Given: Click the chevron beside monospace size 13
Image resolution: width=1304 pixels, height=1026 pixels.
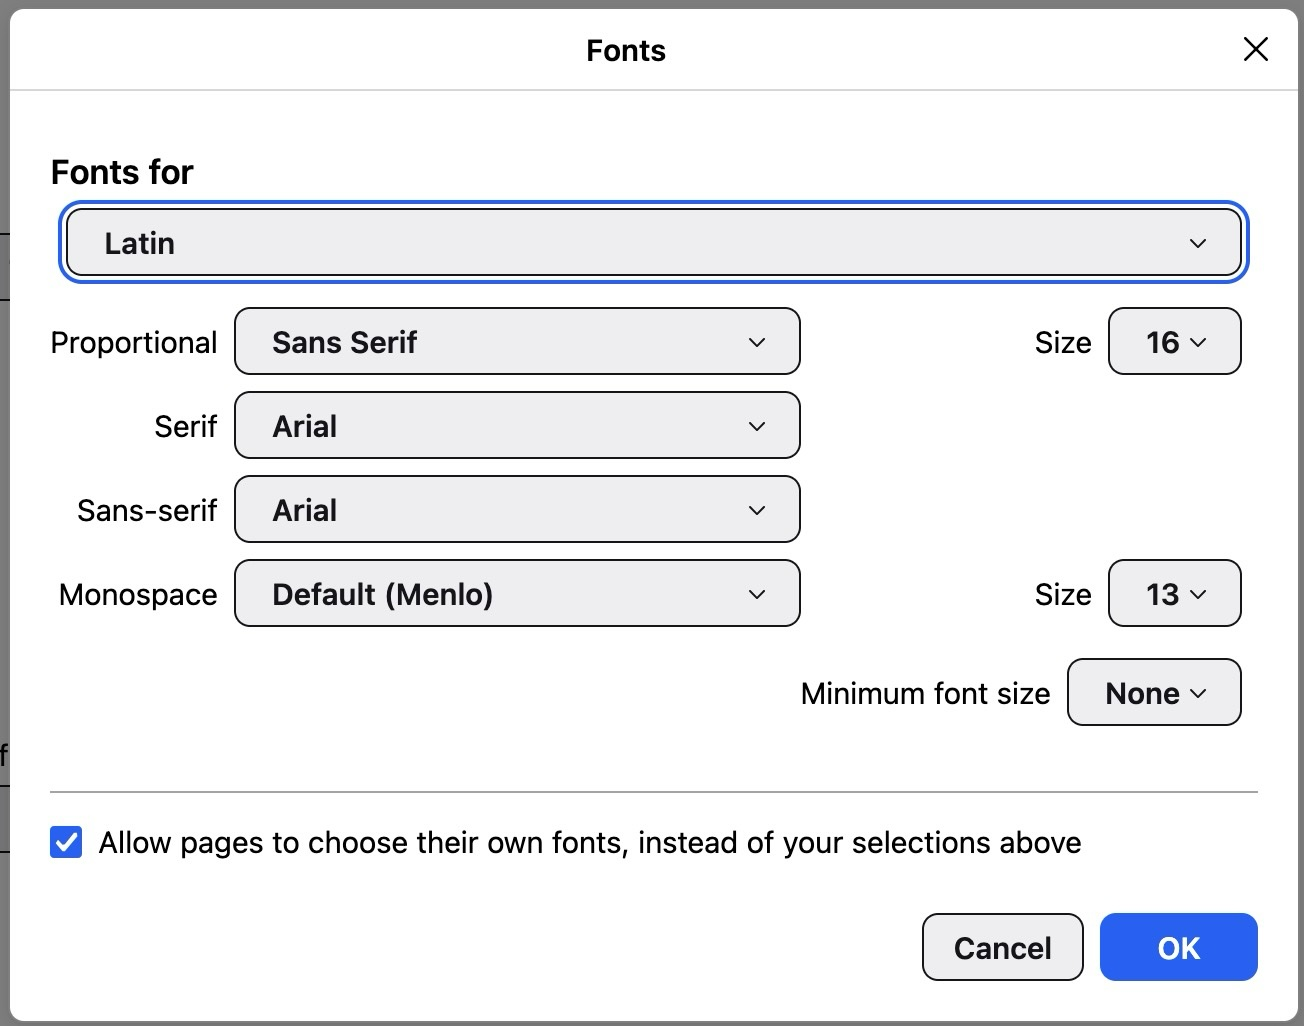Looking at the screenshot, I should (x=1198, y=594).
